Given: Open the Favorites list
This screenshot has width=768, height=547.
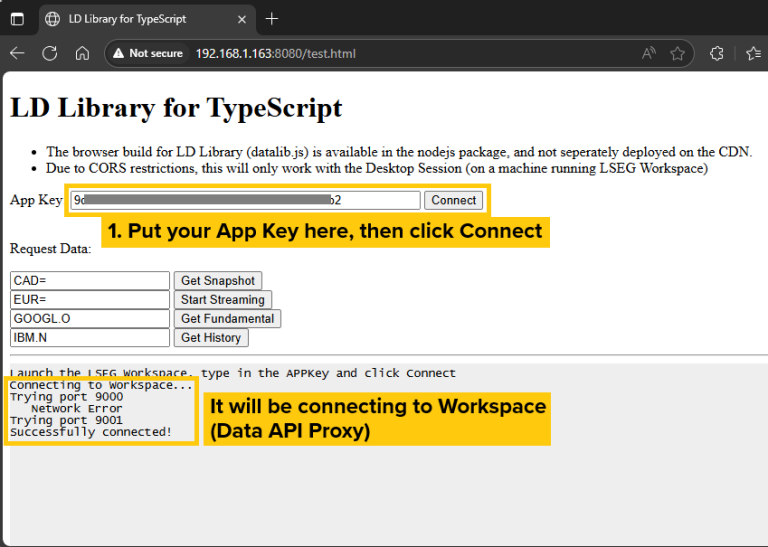Looking at the screenshot, I should coord(754,53).
